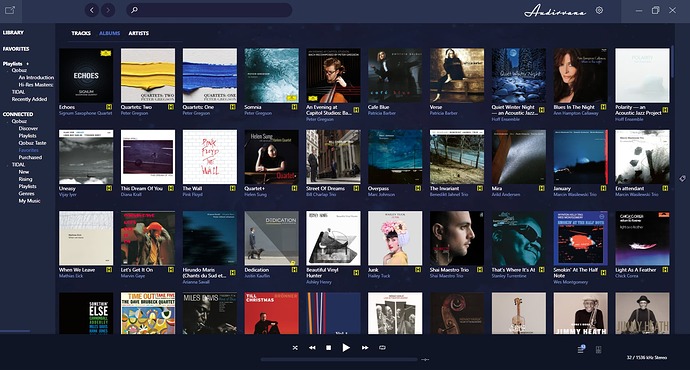
Task: Collapse the Qobuz tree under Connected
Action: tap(8, 121)
